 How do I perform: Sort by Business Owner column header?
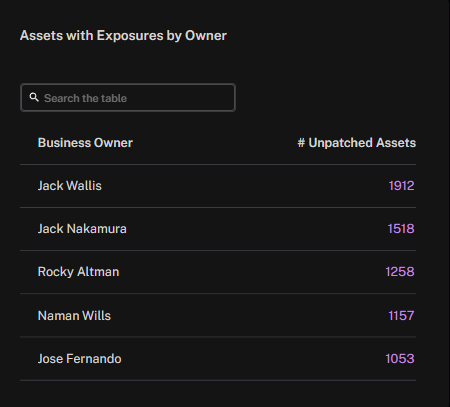(x=85, y=143)
